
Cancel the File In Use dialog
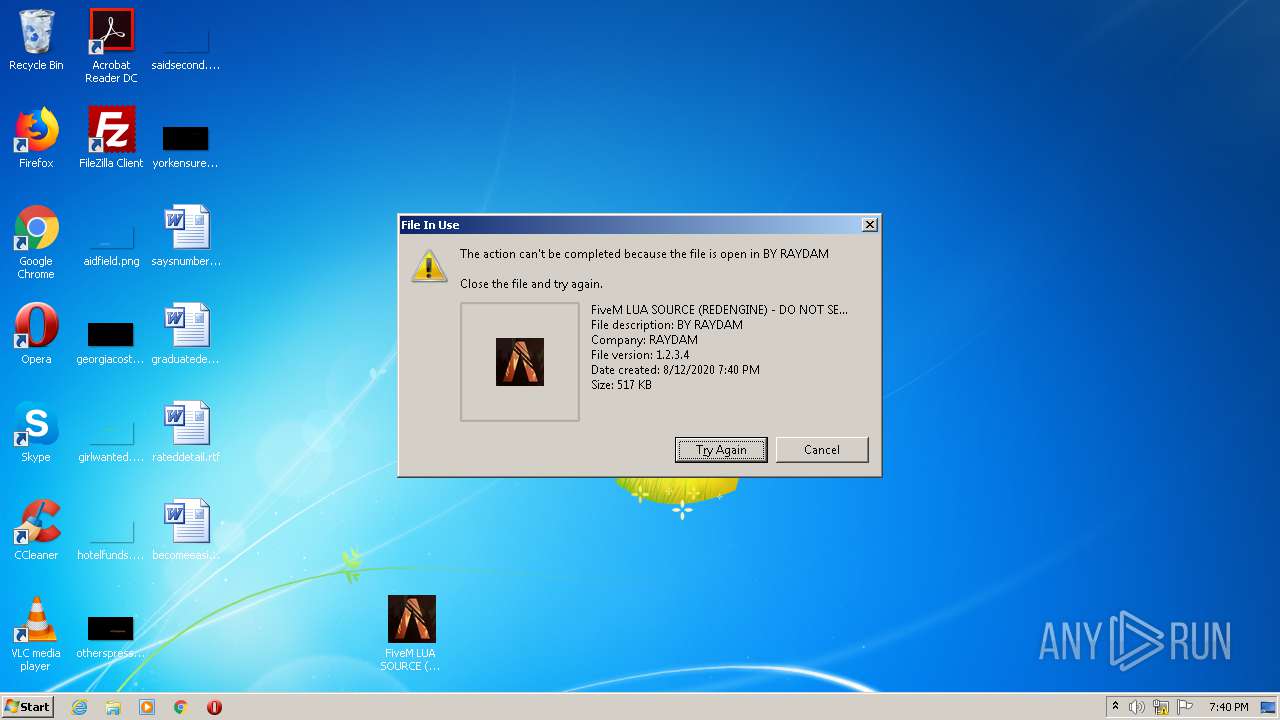[x=822, y=450]
